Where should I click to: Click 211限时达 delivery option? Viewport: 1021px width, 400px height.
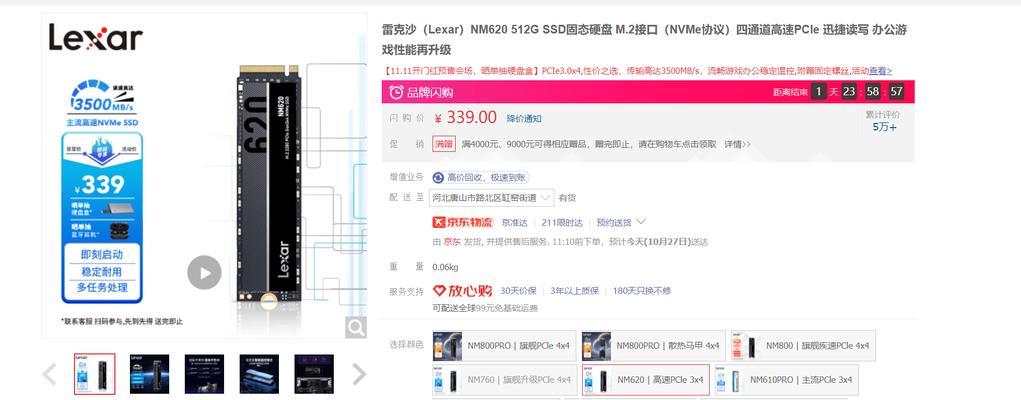(x=562, y=223)
